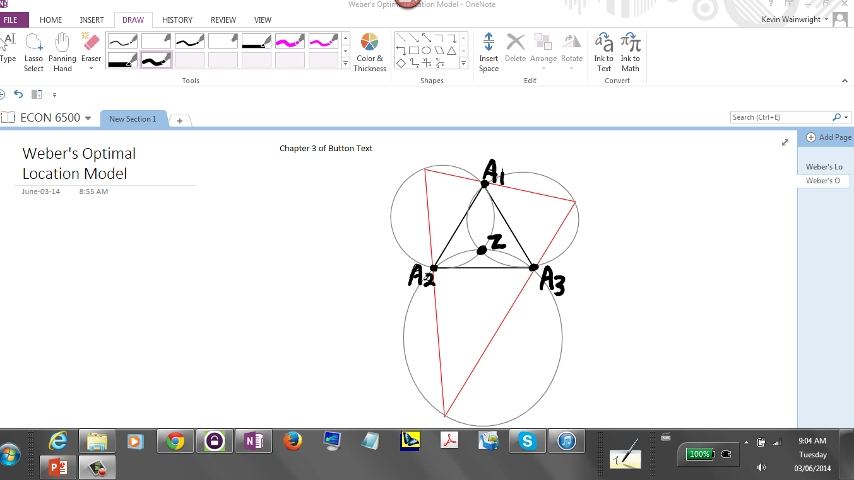
Task: Click the Insert Space tool
Action: [x=488, y=51]
